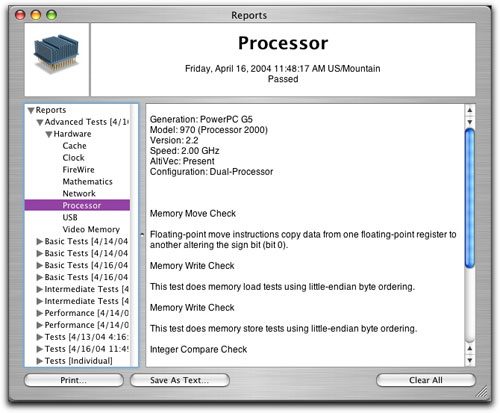Image resolution: width=500 pixels, height=413 pixels.
Task: Collapse the Hardware disclosure triangle
Action: 49,134
